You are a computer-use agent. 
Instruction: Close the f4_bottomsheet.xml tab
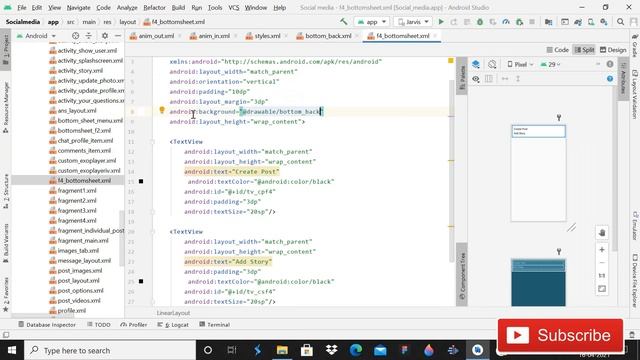point(435,36)
